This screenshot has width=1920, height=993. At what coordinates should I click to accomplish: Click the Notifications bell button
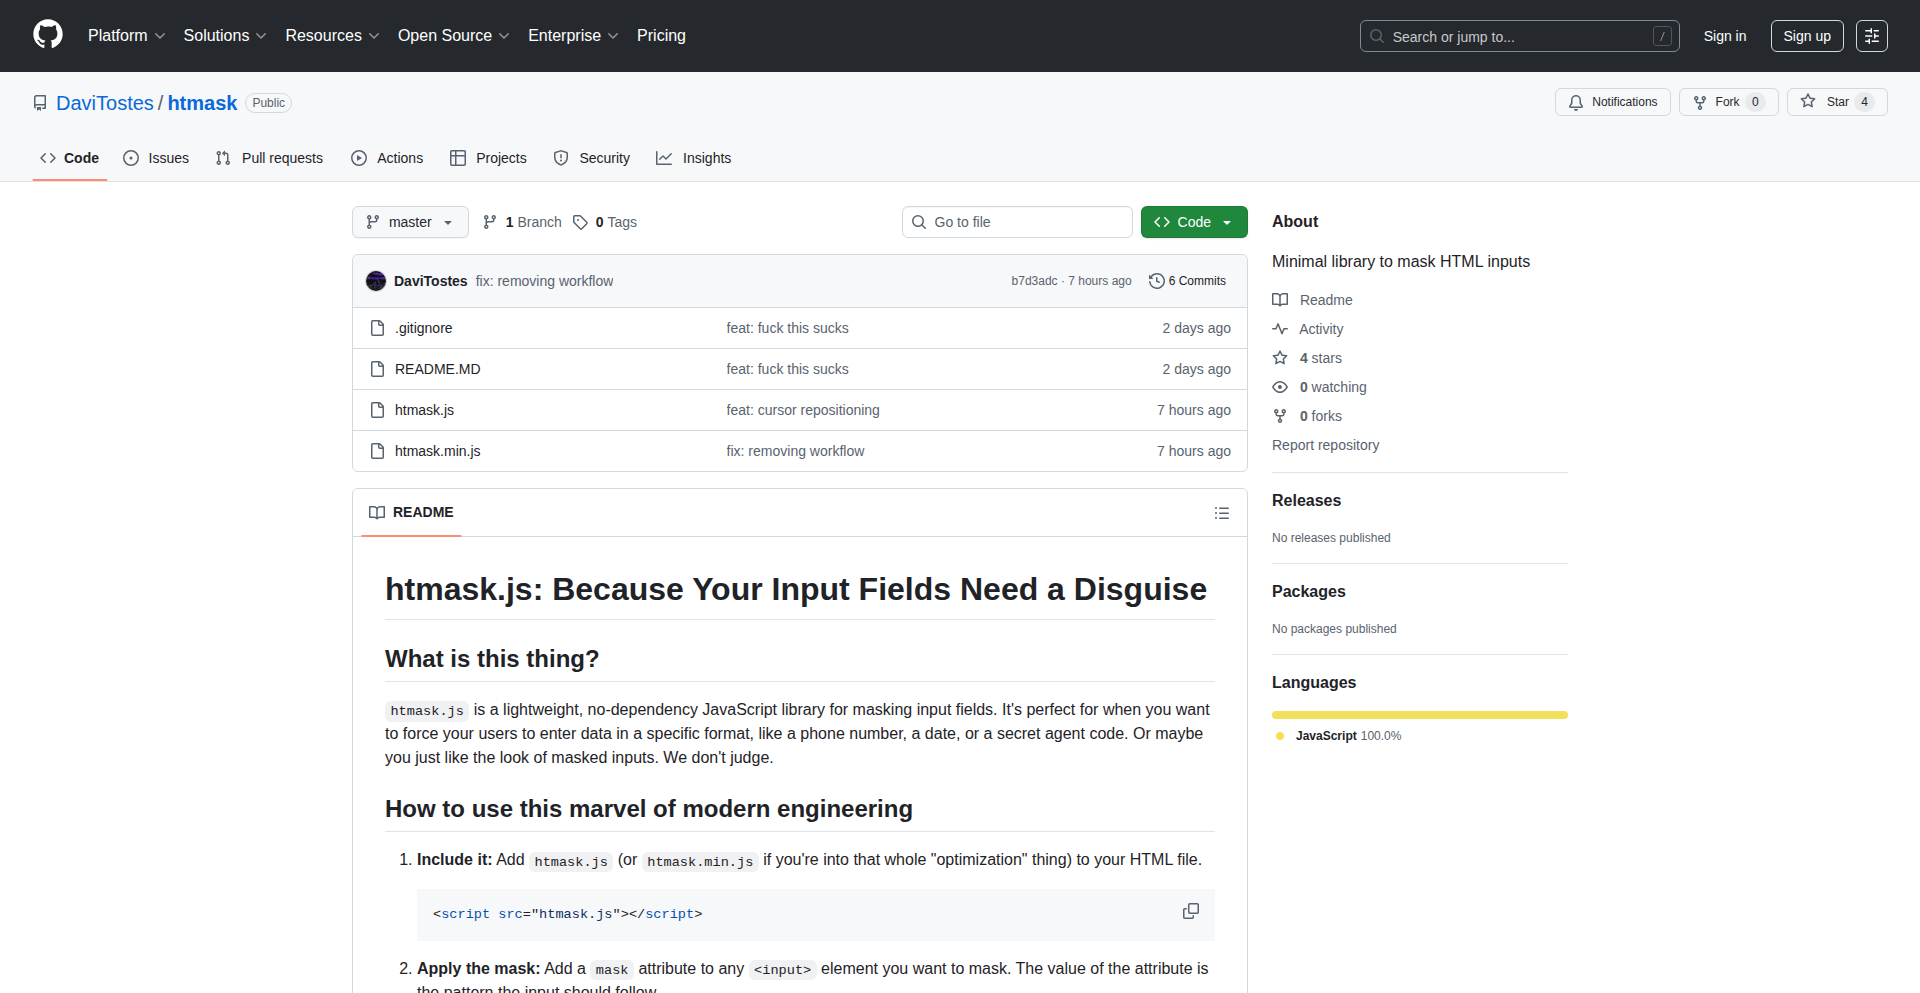point(1612,102)
